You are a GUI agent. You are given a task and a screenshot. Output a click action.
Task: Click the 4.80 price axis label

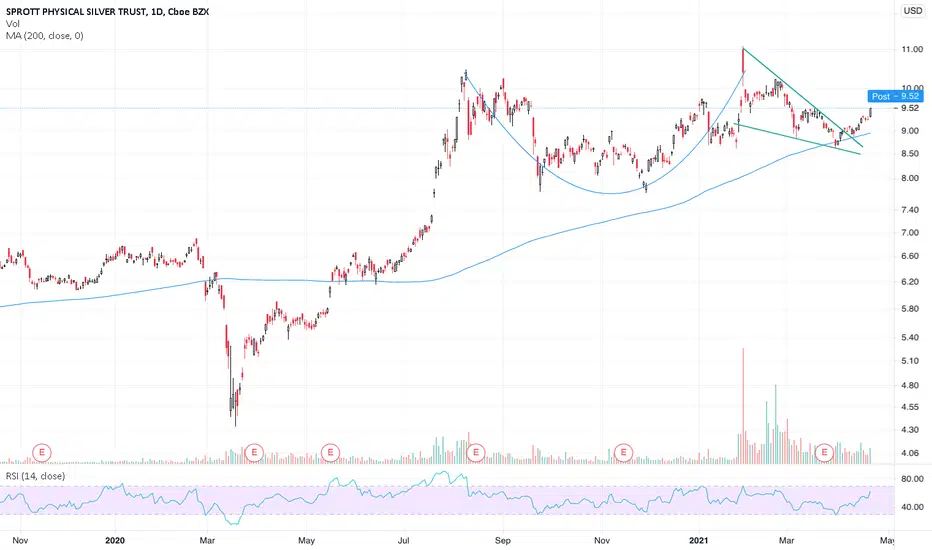[x=912, y=385]
